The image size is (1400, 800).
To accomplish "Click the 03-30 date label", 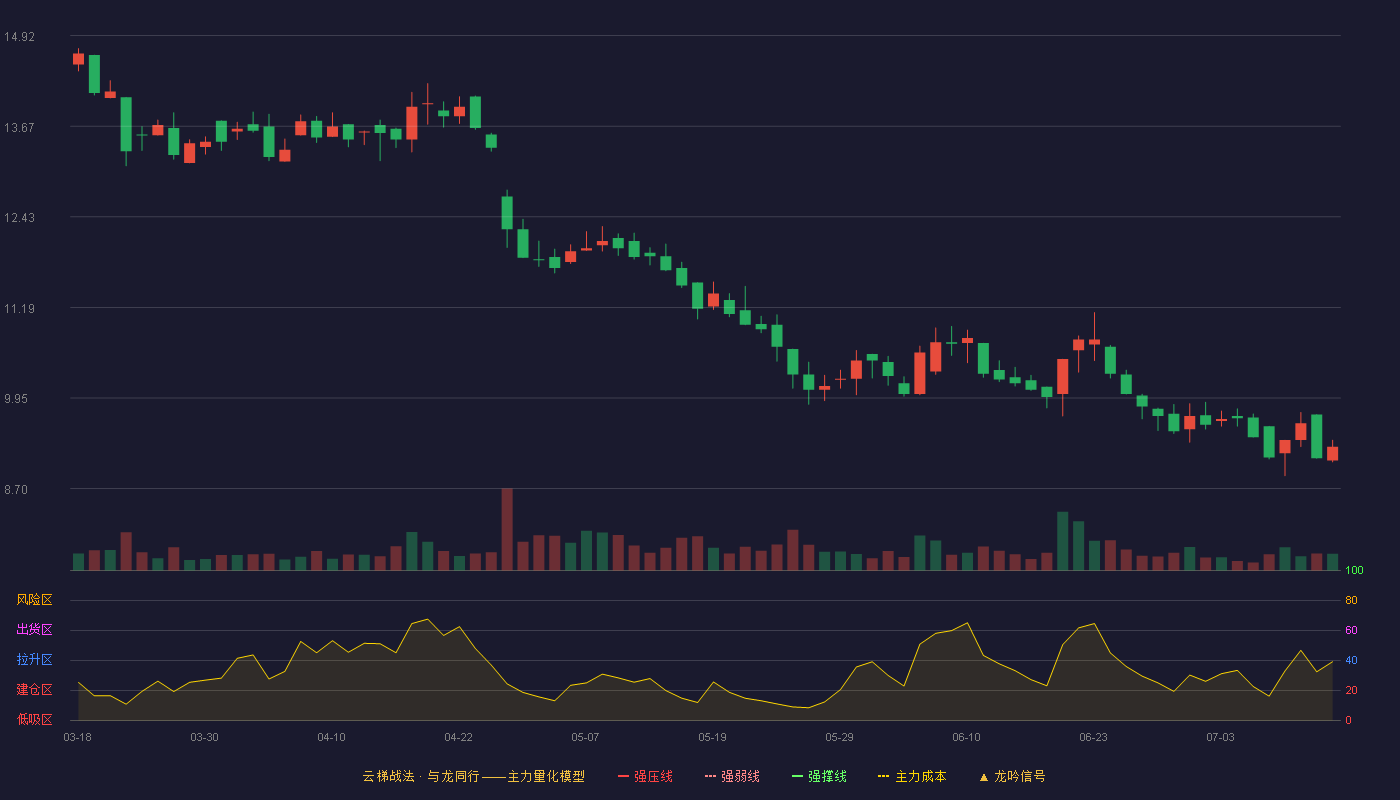I will pyautogui.click(x=204, y=737).
